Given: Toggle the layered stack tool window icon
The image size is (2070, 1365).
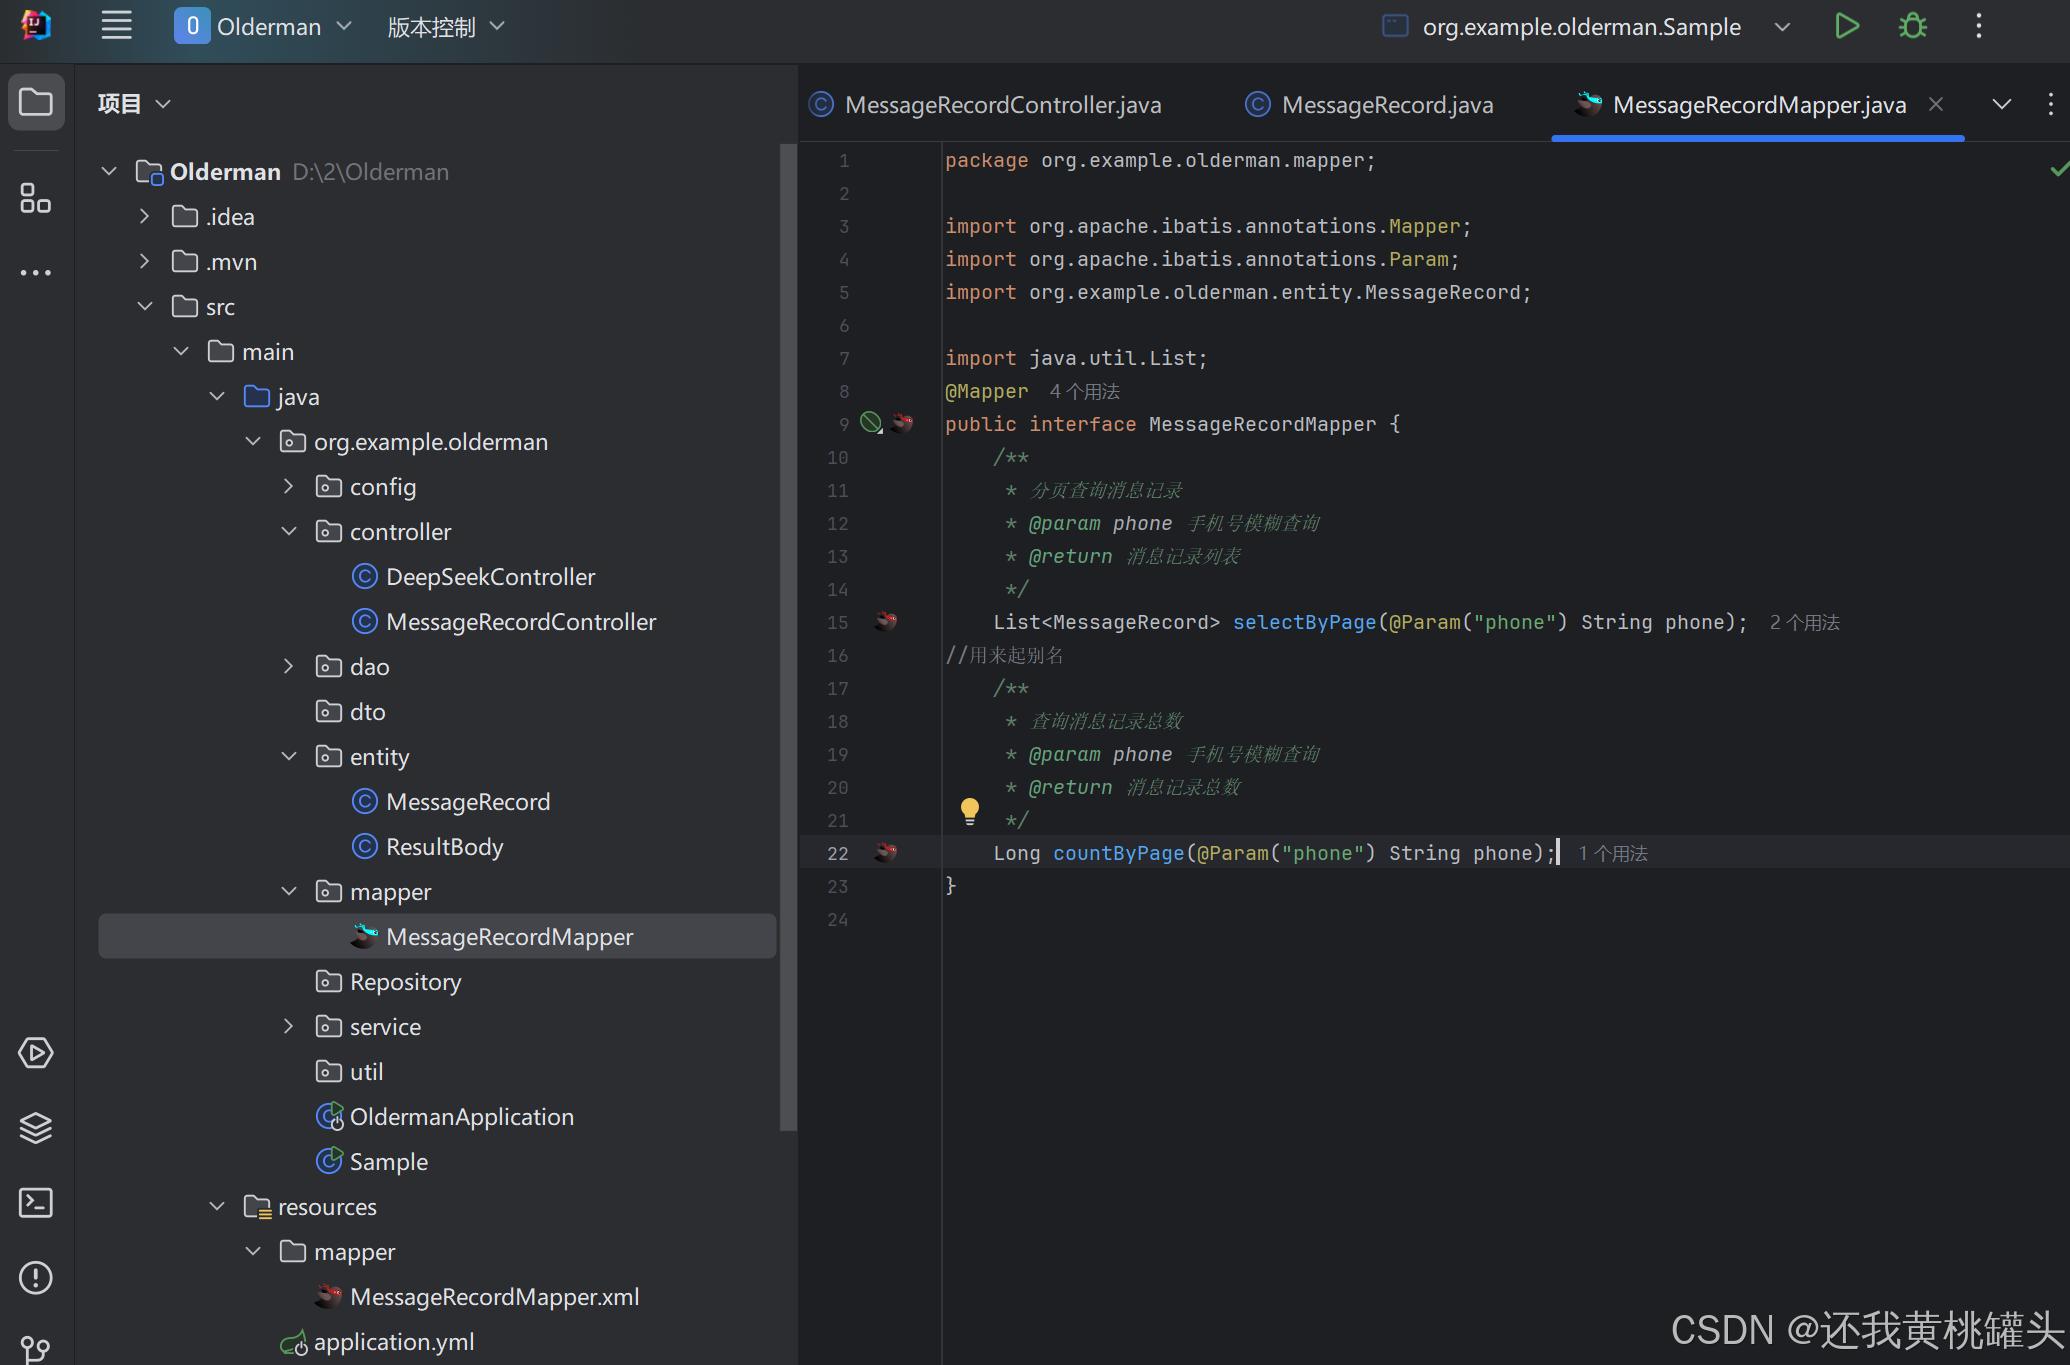Looking at the screenshot, I should [x=36, y=1127].
